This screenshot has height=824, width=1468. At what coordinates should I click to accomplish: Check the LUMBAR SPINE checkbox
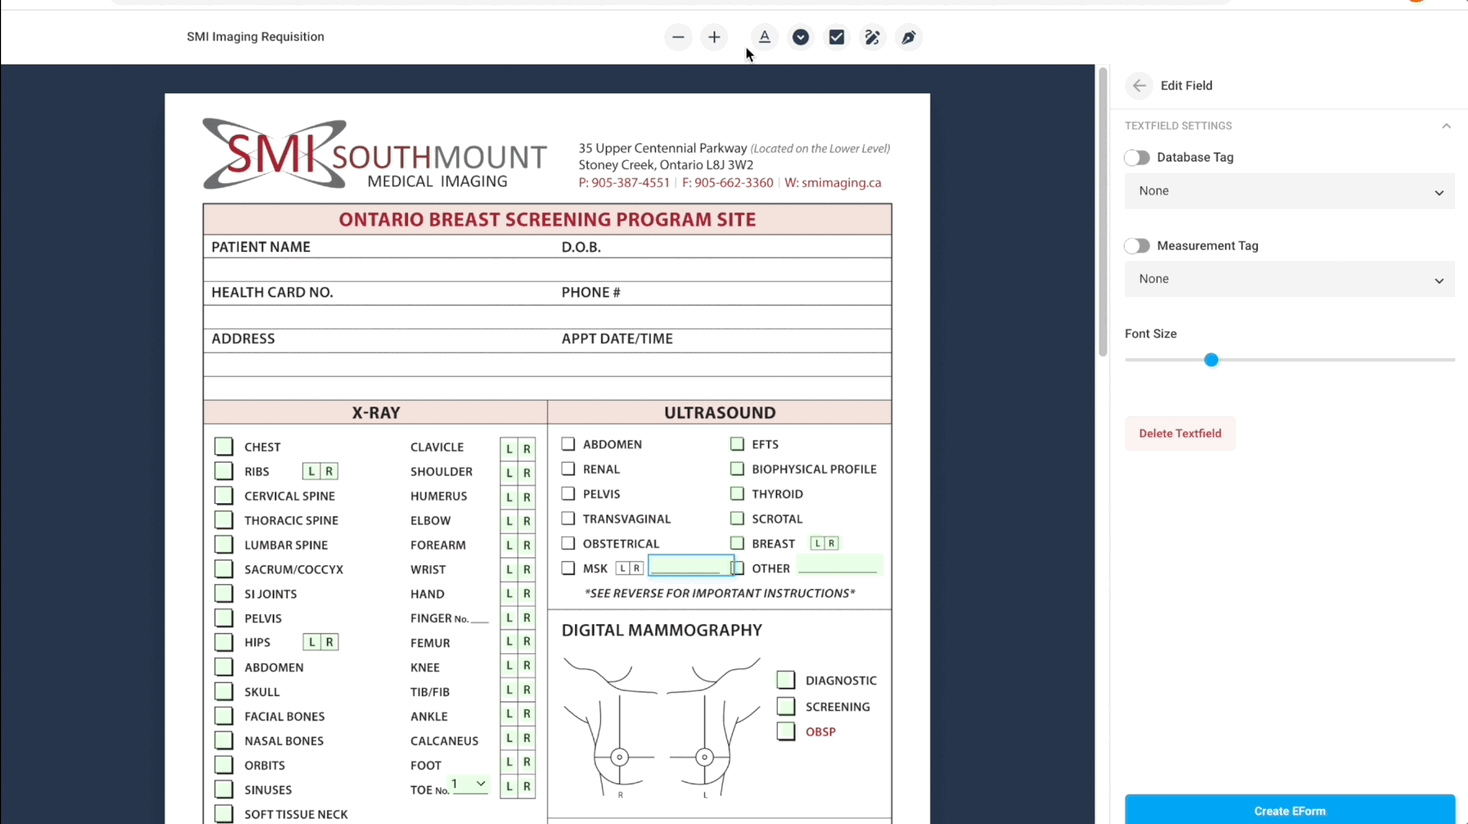(x=224, y=544)
